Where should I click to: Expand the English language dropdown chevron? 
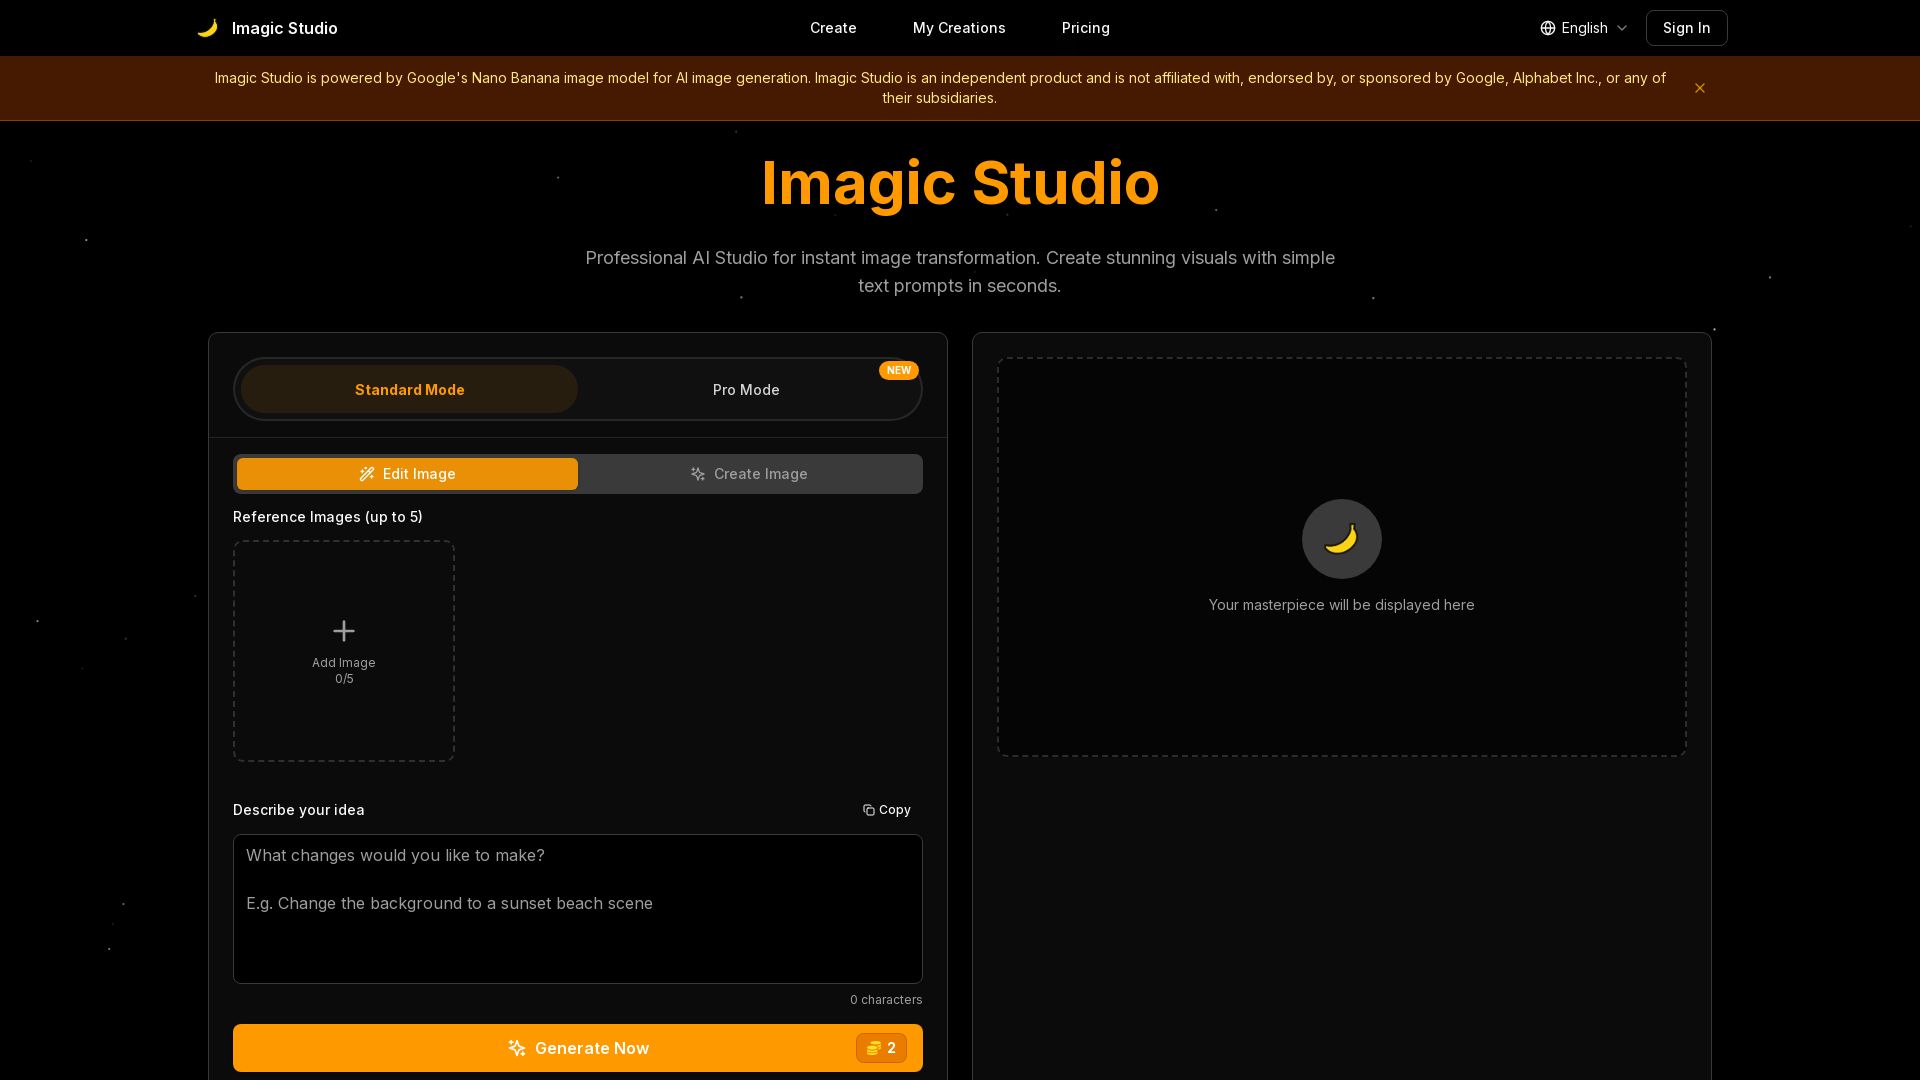tap(1622, 28)
